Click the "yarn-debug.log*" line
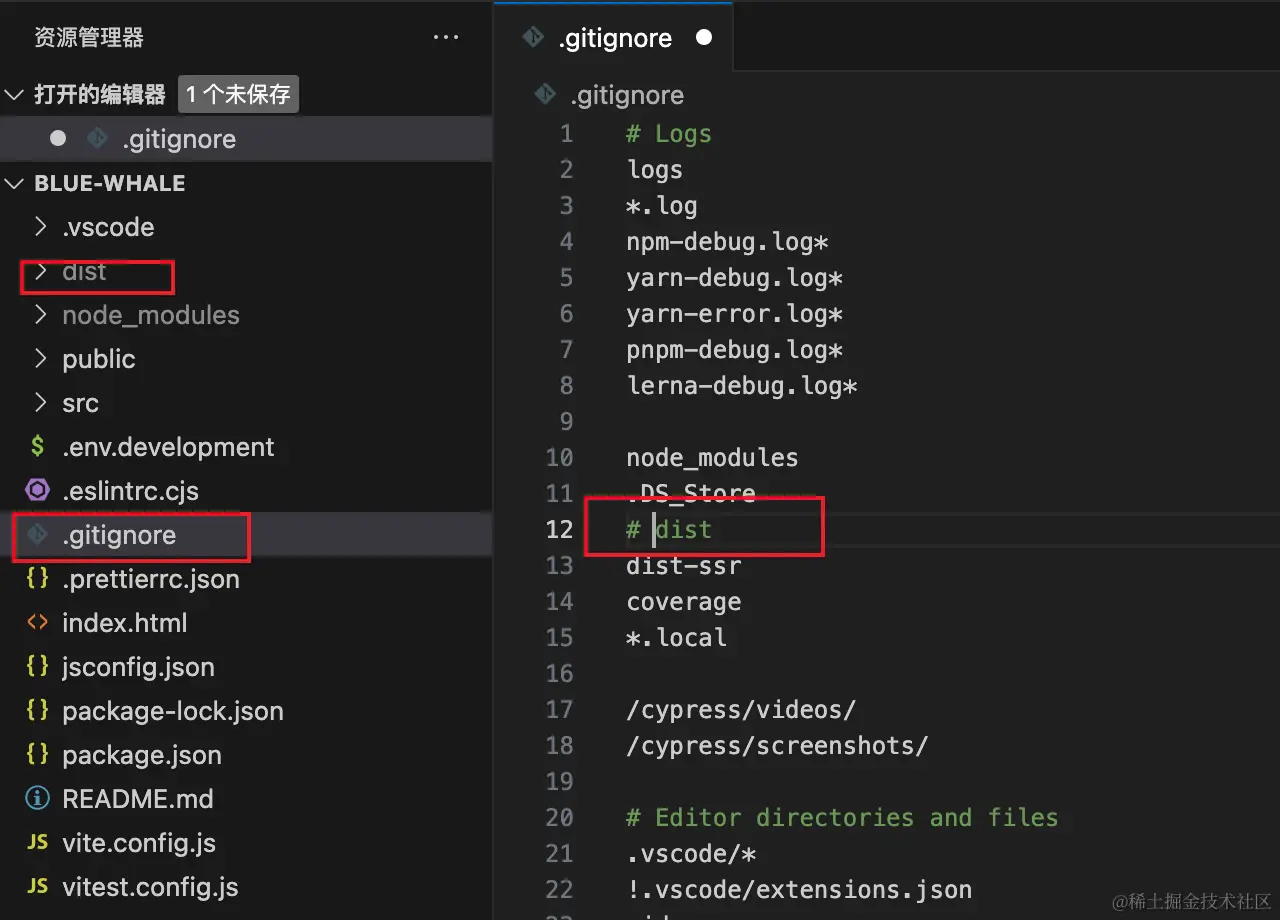The image size is (1280, 920). point(735,278)
